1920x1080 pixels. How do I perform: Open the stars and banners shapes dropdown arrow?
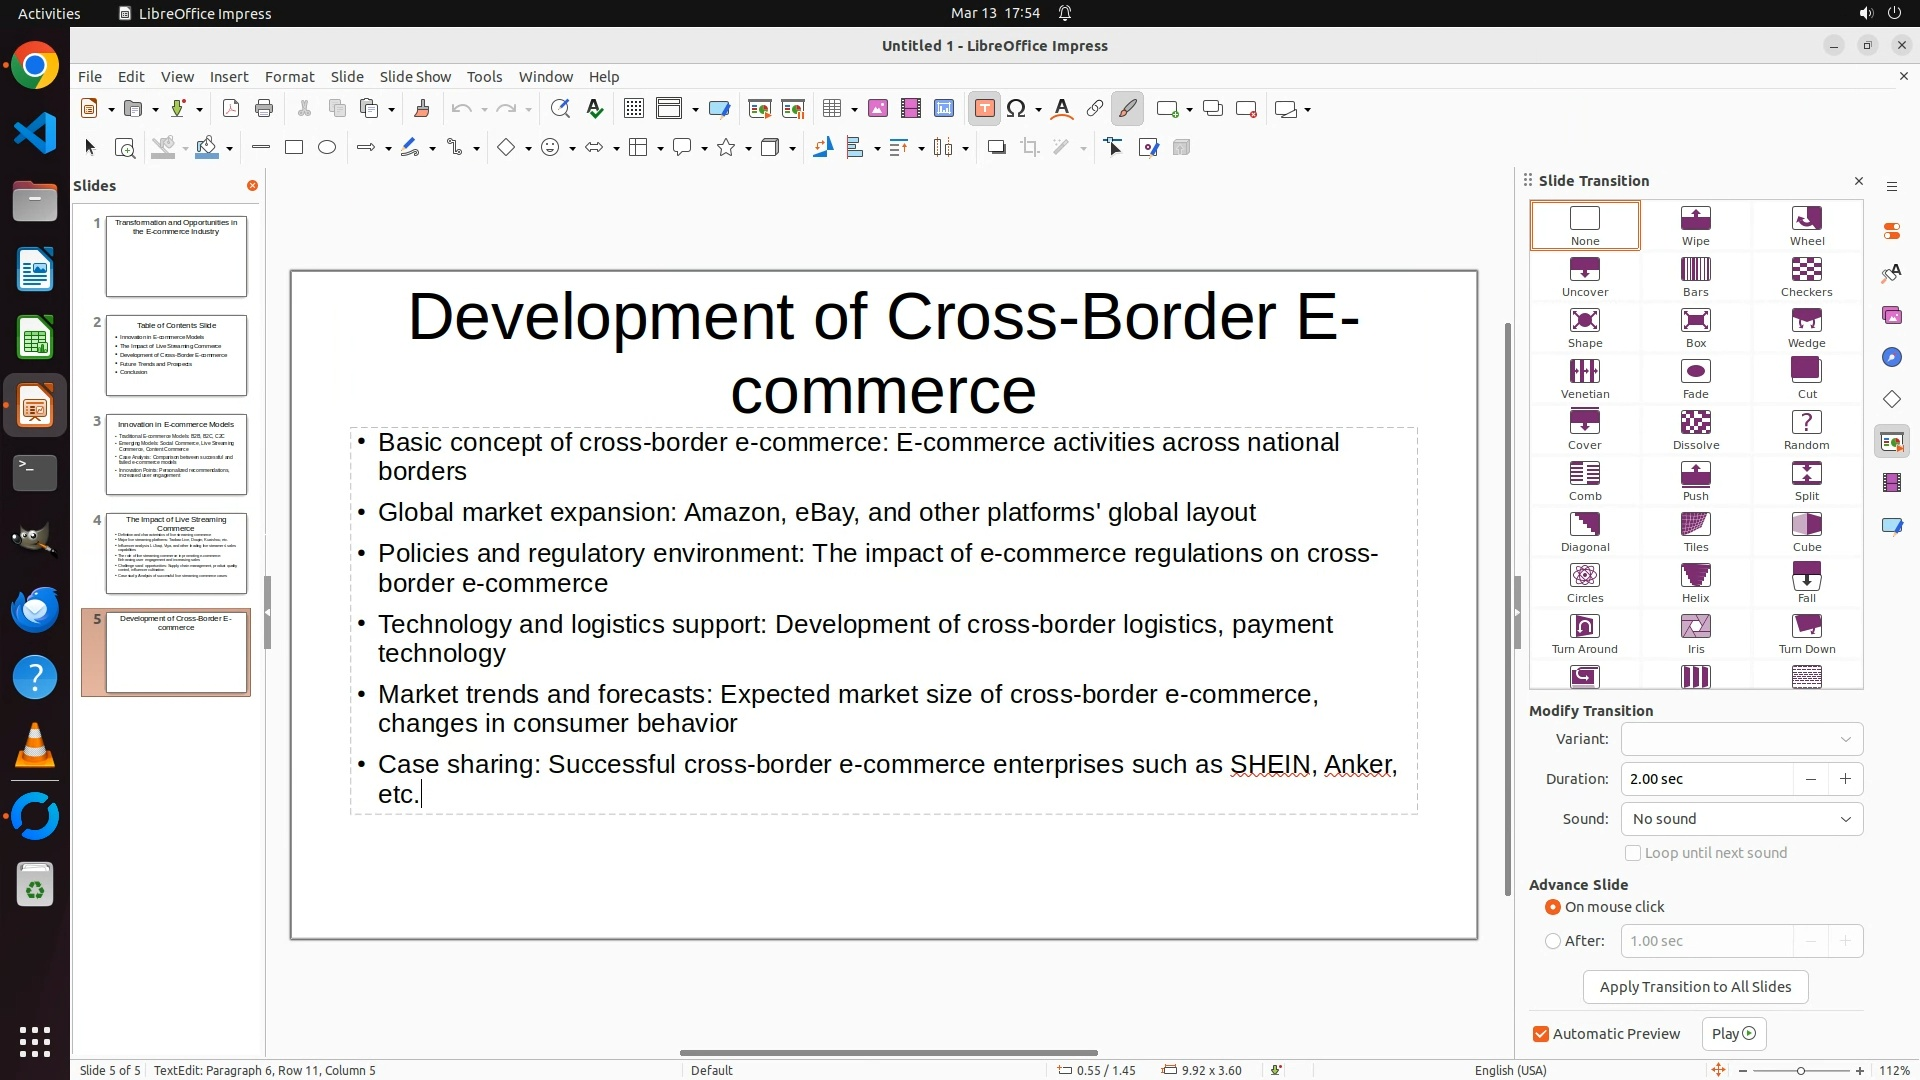click(x=749, y=149)
